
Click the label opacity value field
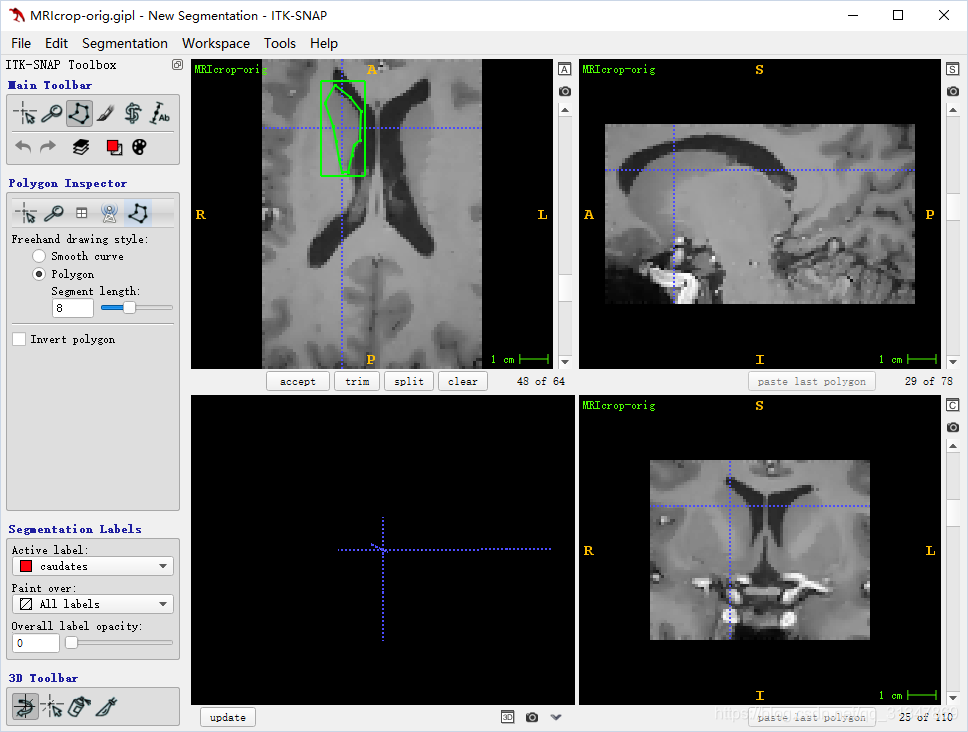point(36,643)
